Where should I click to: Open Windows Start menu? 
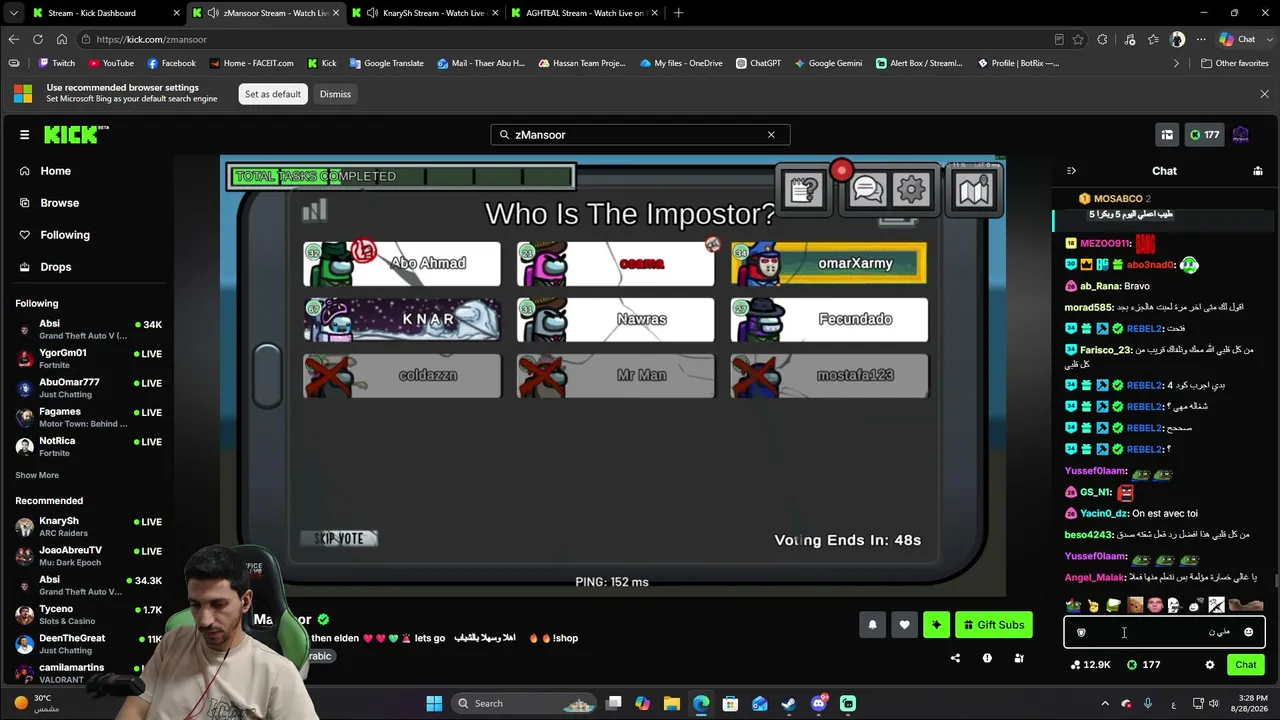pos(434,703)
